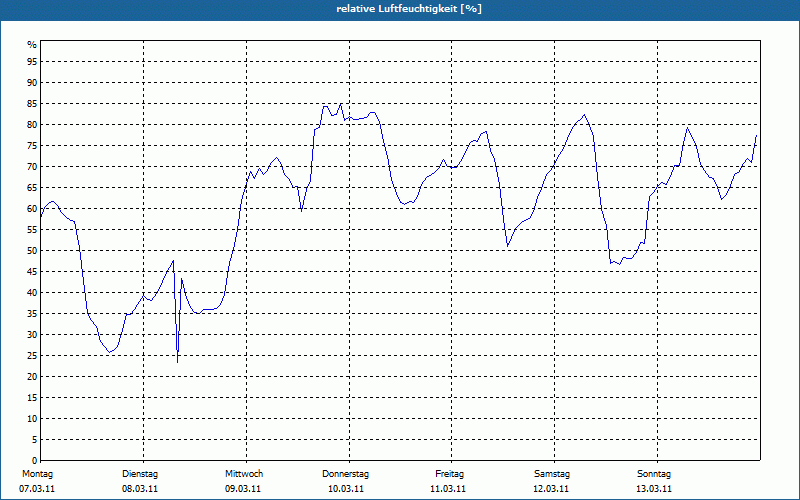The width and height of the screenshot is (800, 500).
Task: Click the y-axis value '75'
Action: coord(32,146)
